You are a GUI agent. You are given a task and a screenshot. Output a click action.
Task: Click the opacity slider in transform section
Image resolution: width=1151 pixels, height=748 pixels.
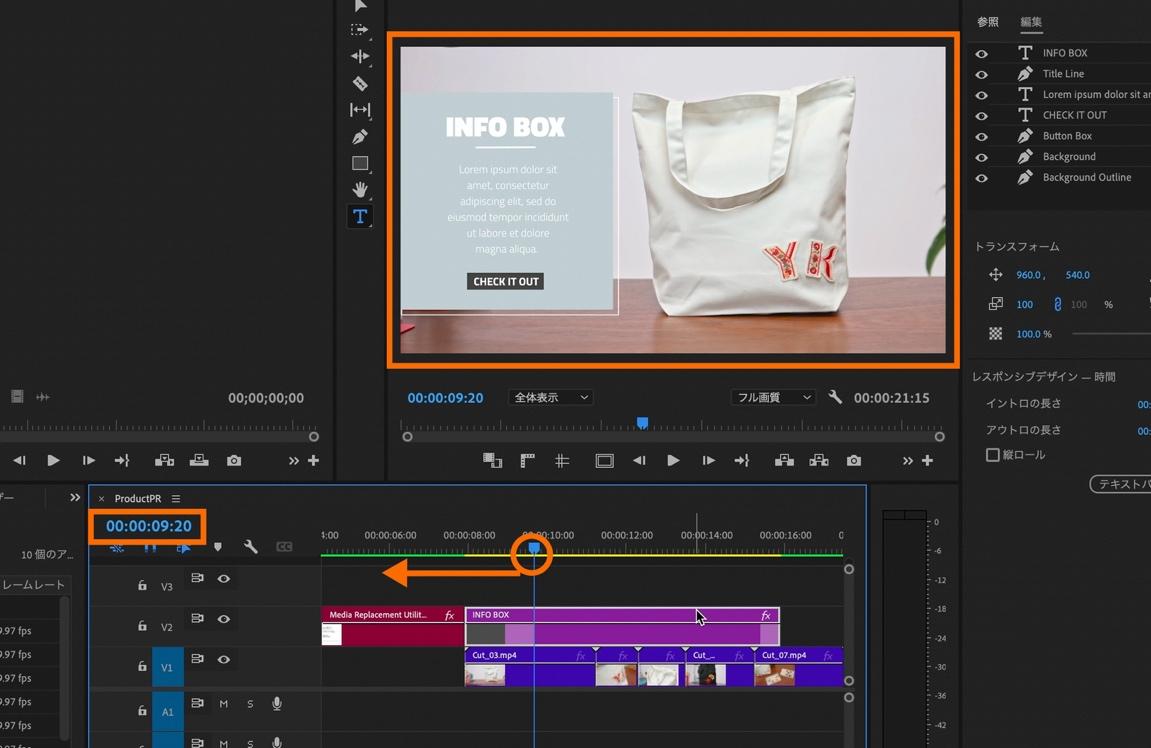1110,334
